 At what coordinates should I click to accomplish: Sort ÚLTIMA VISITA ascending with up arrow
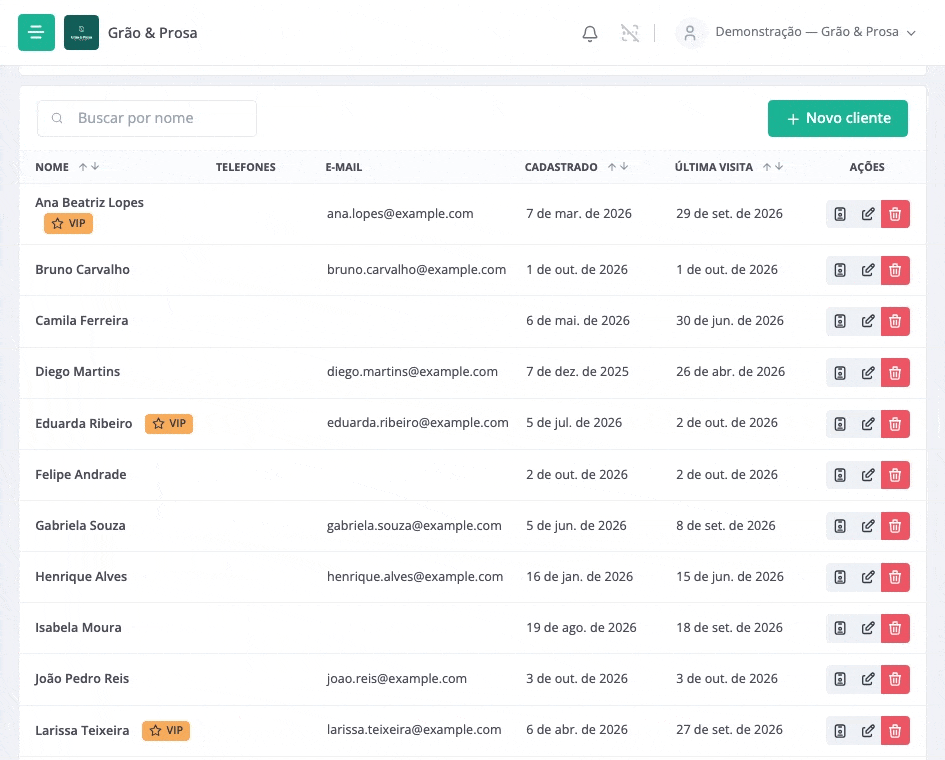tap(767, 167)
